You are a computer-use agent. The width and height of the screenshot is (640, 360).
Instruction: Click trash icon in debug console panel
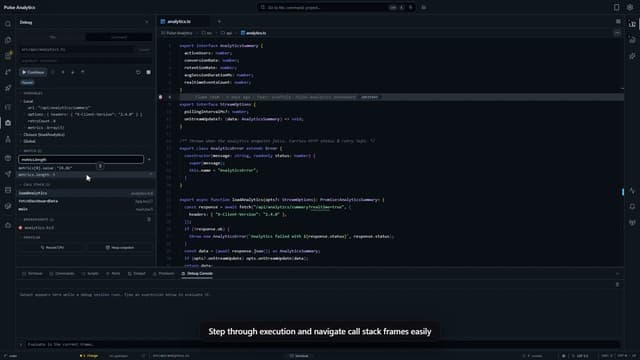pyautogui.click(x=617, y=284)
